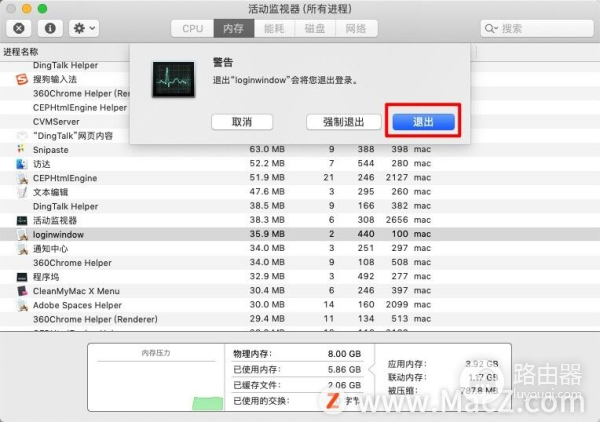Click the 活动监视器 process icon
Image resolution: width=600 pixels, height=422 pixels.
22,220
